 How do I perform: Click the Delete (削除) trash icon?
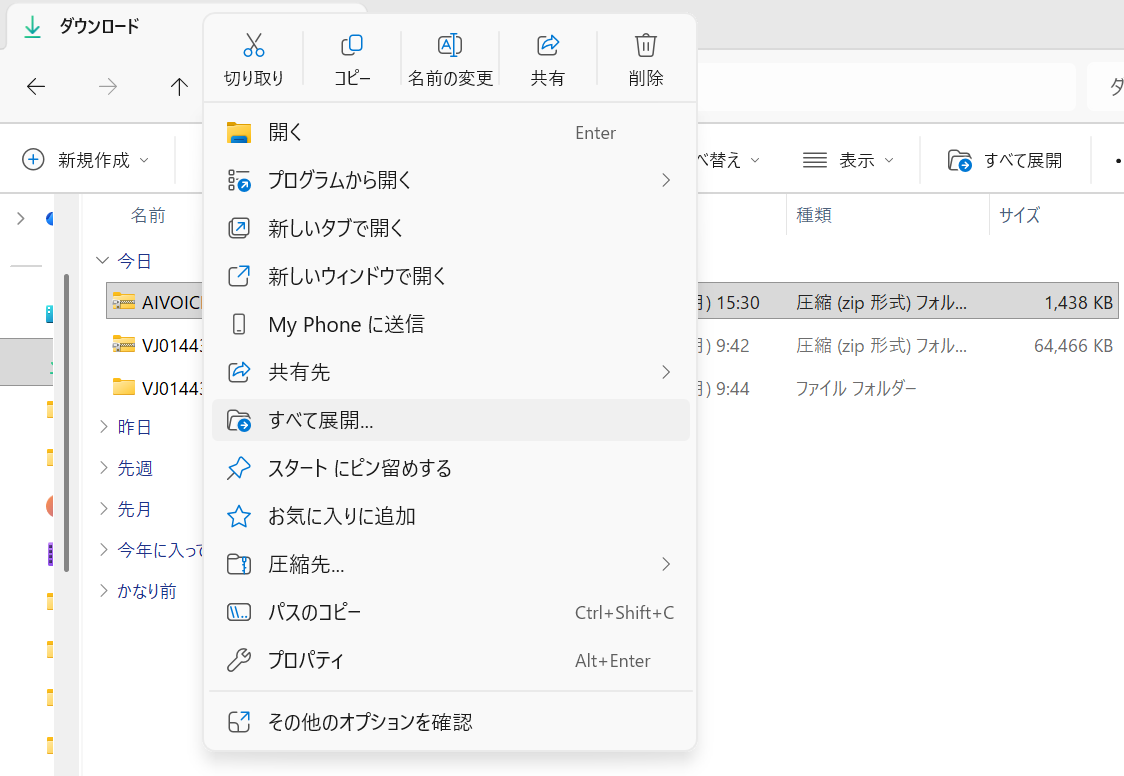646,46
